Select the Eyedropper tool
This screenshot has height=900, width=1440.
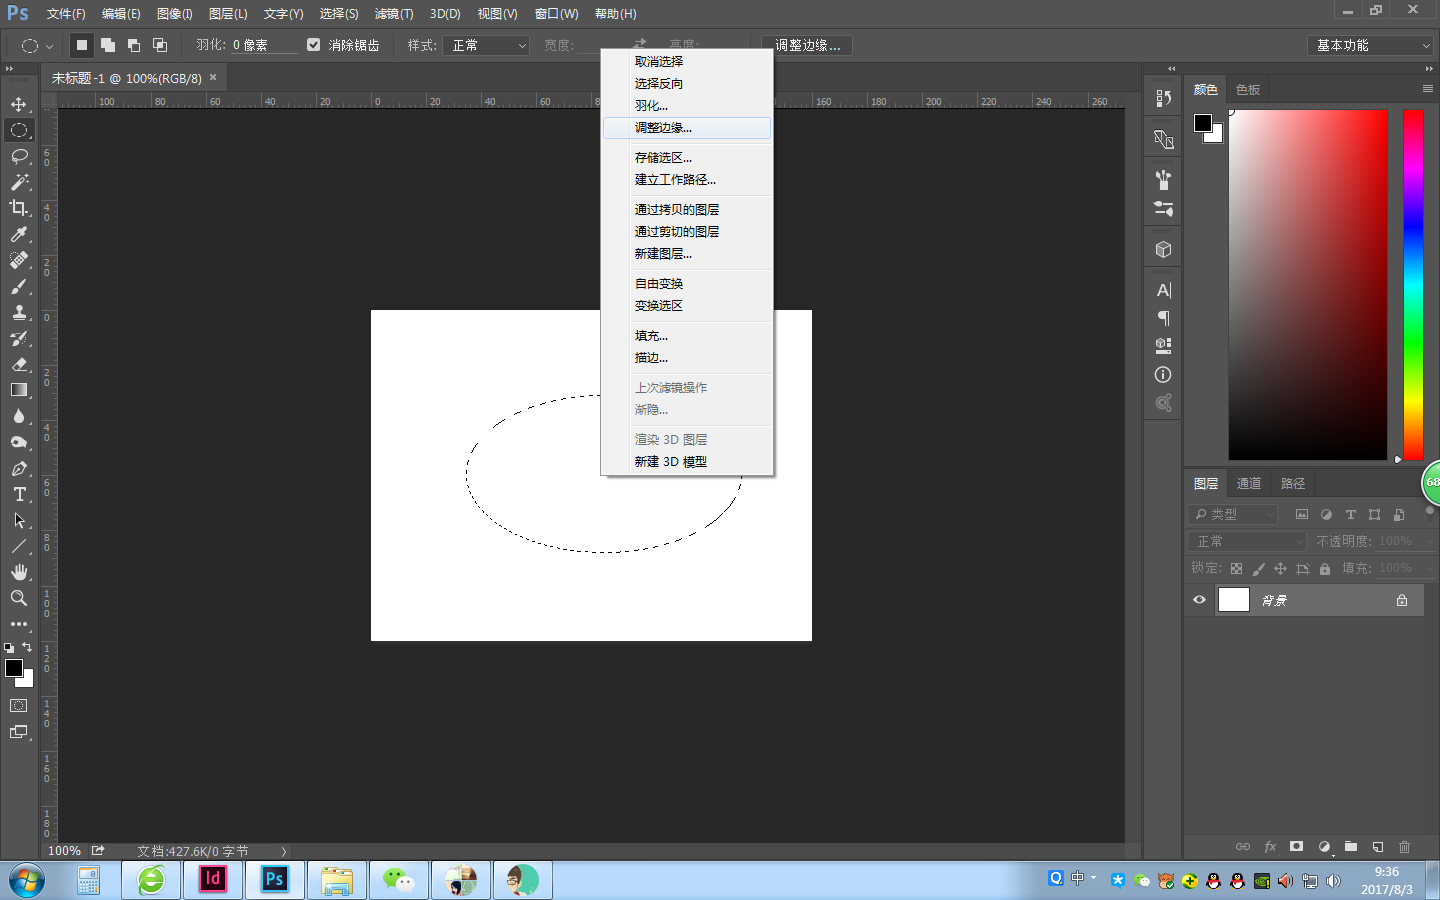pos(19,234)
